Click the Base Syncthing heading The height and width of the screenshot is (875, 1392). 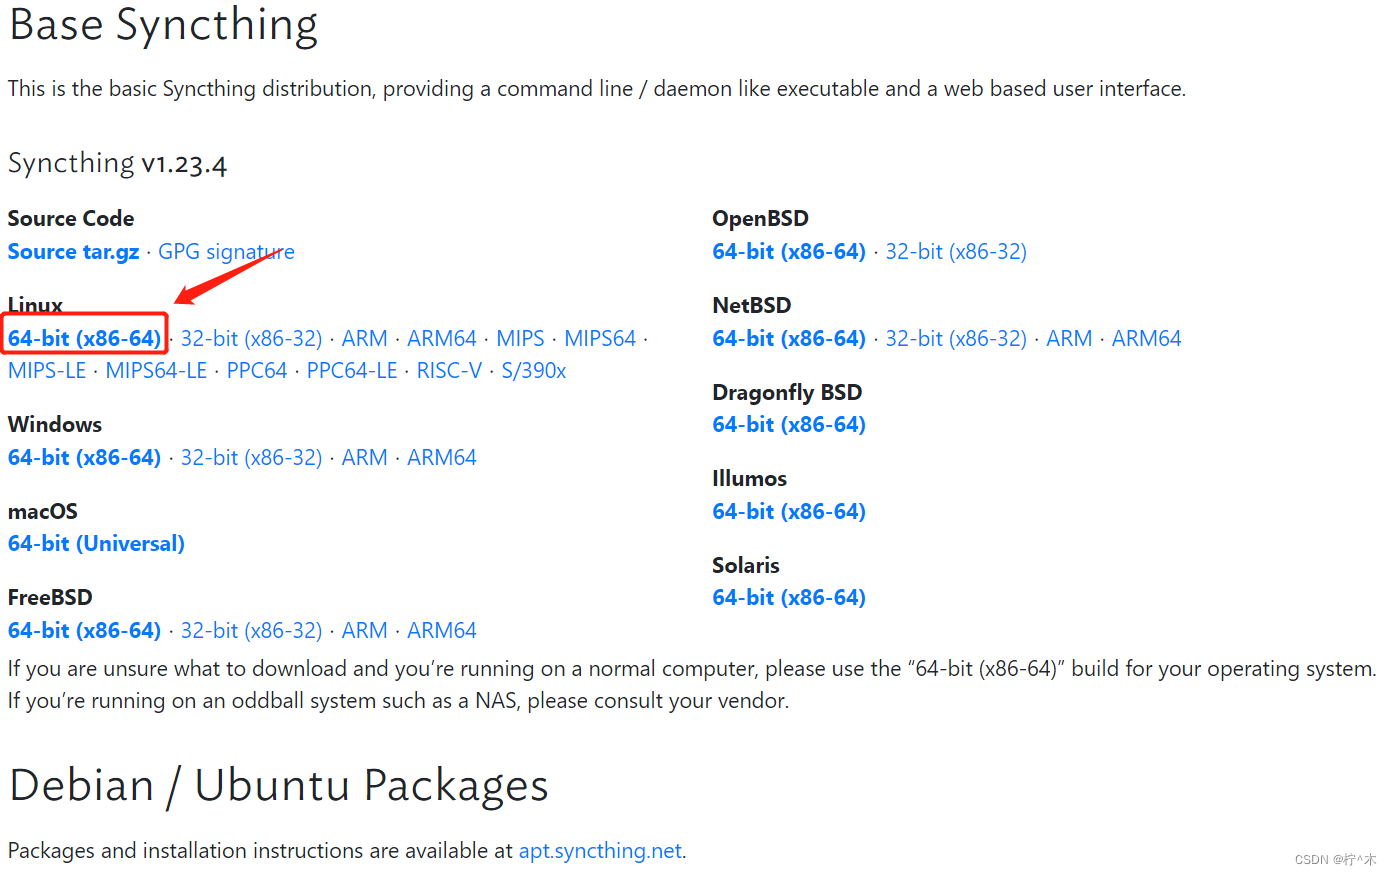(163, 25)
